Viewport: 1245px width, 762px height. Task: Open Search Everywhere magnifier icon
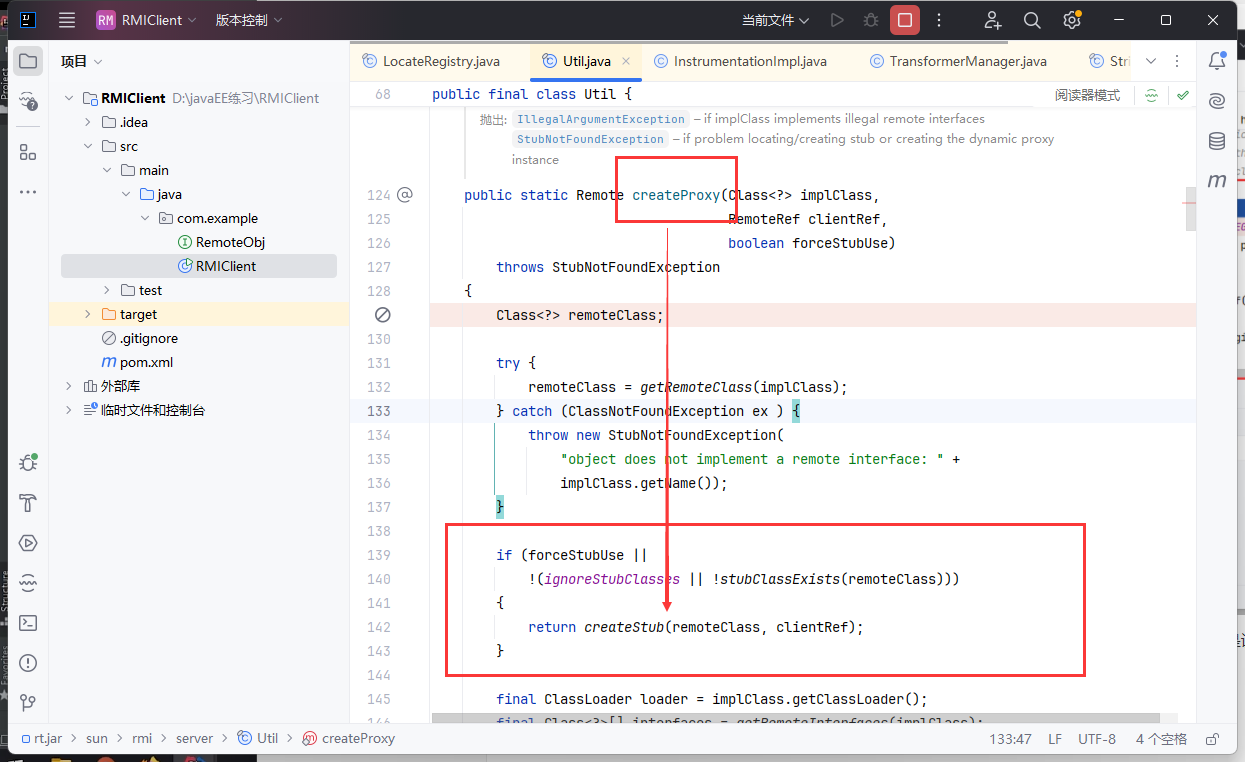point(1032,20)
